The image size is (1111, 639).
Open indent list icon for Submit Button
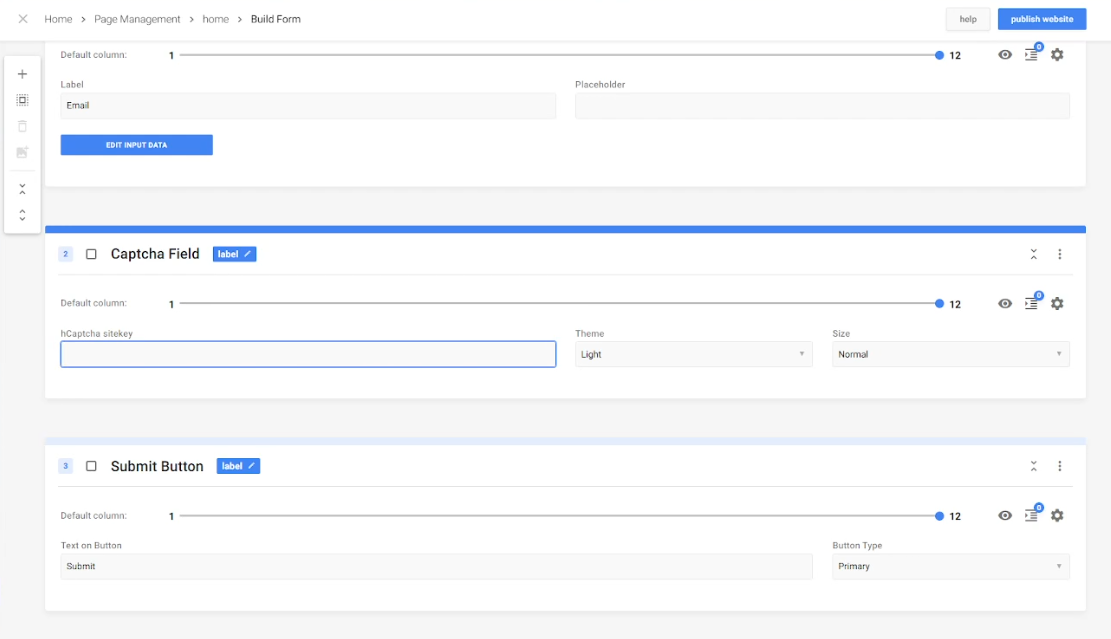1031,516
